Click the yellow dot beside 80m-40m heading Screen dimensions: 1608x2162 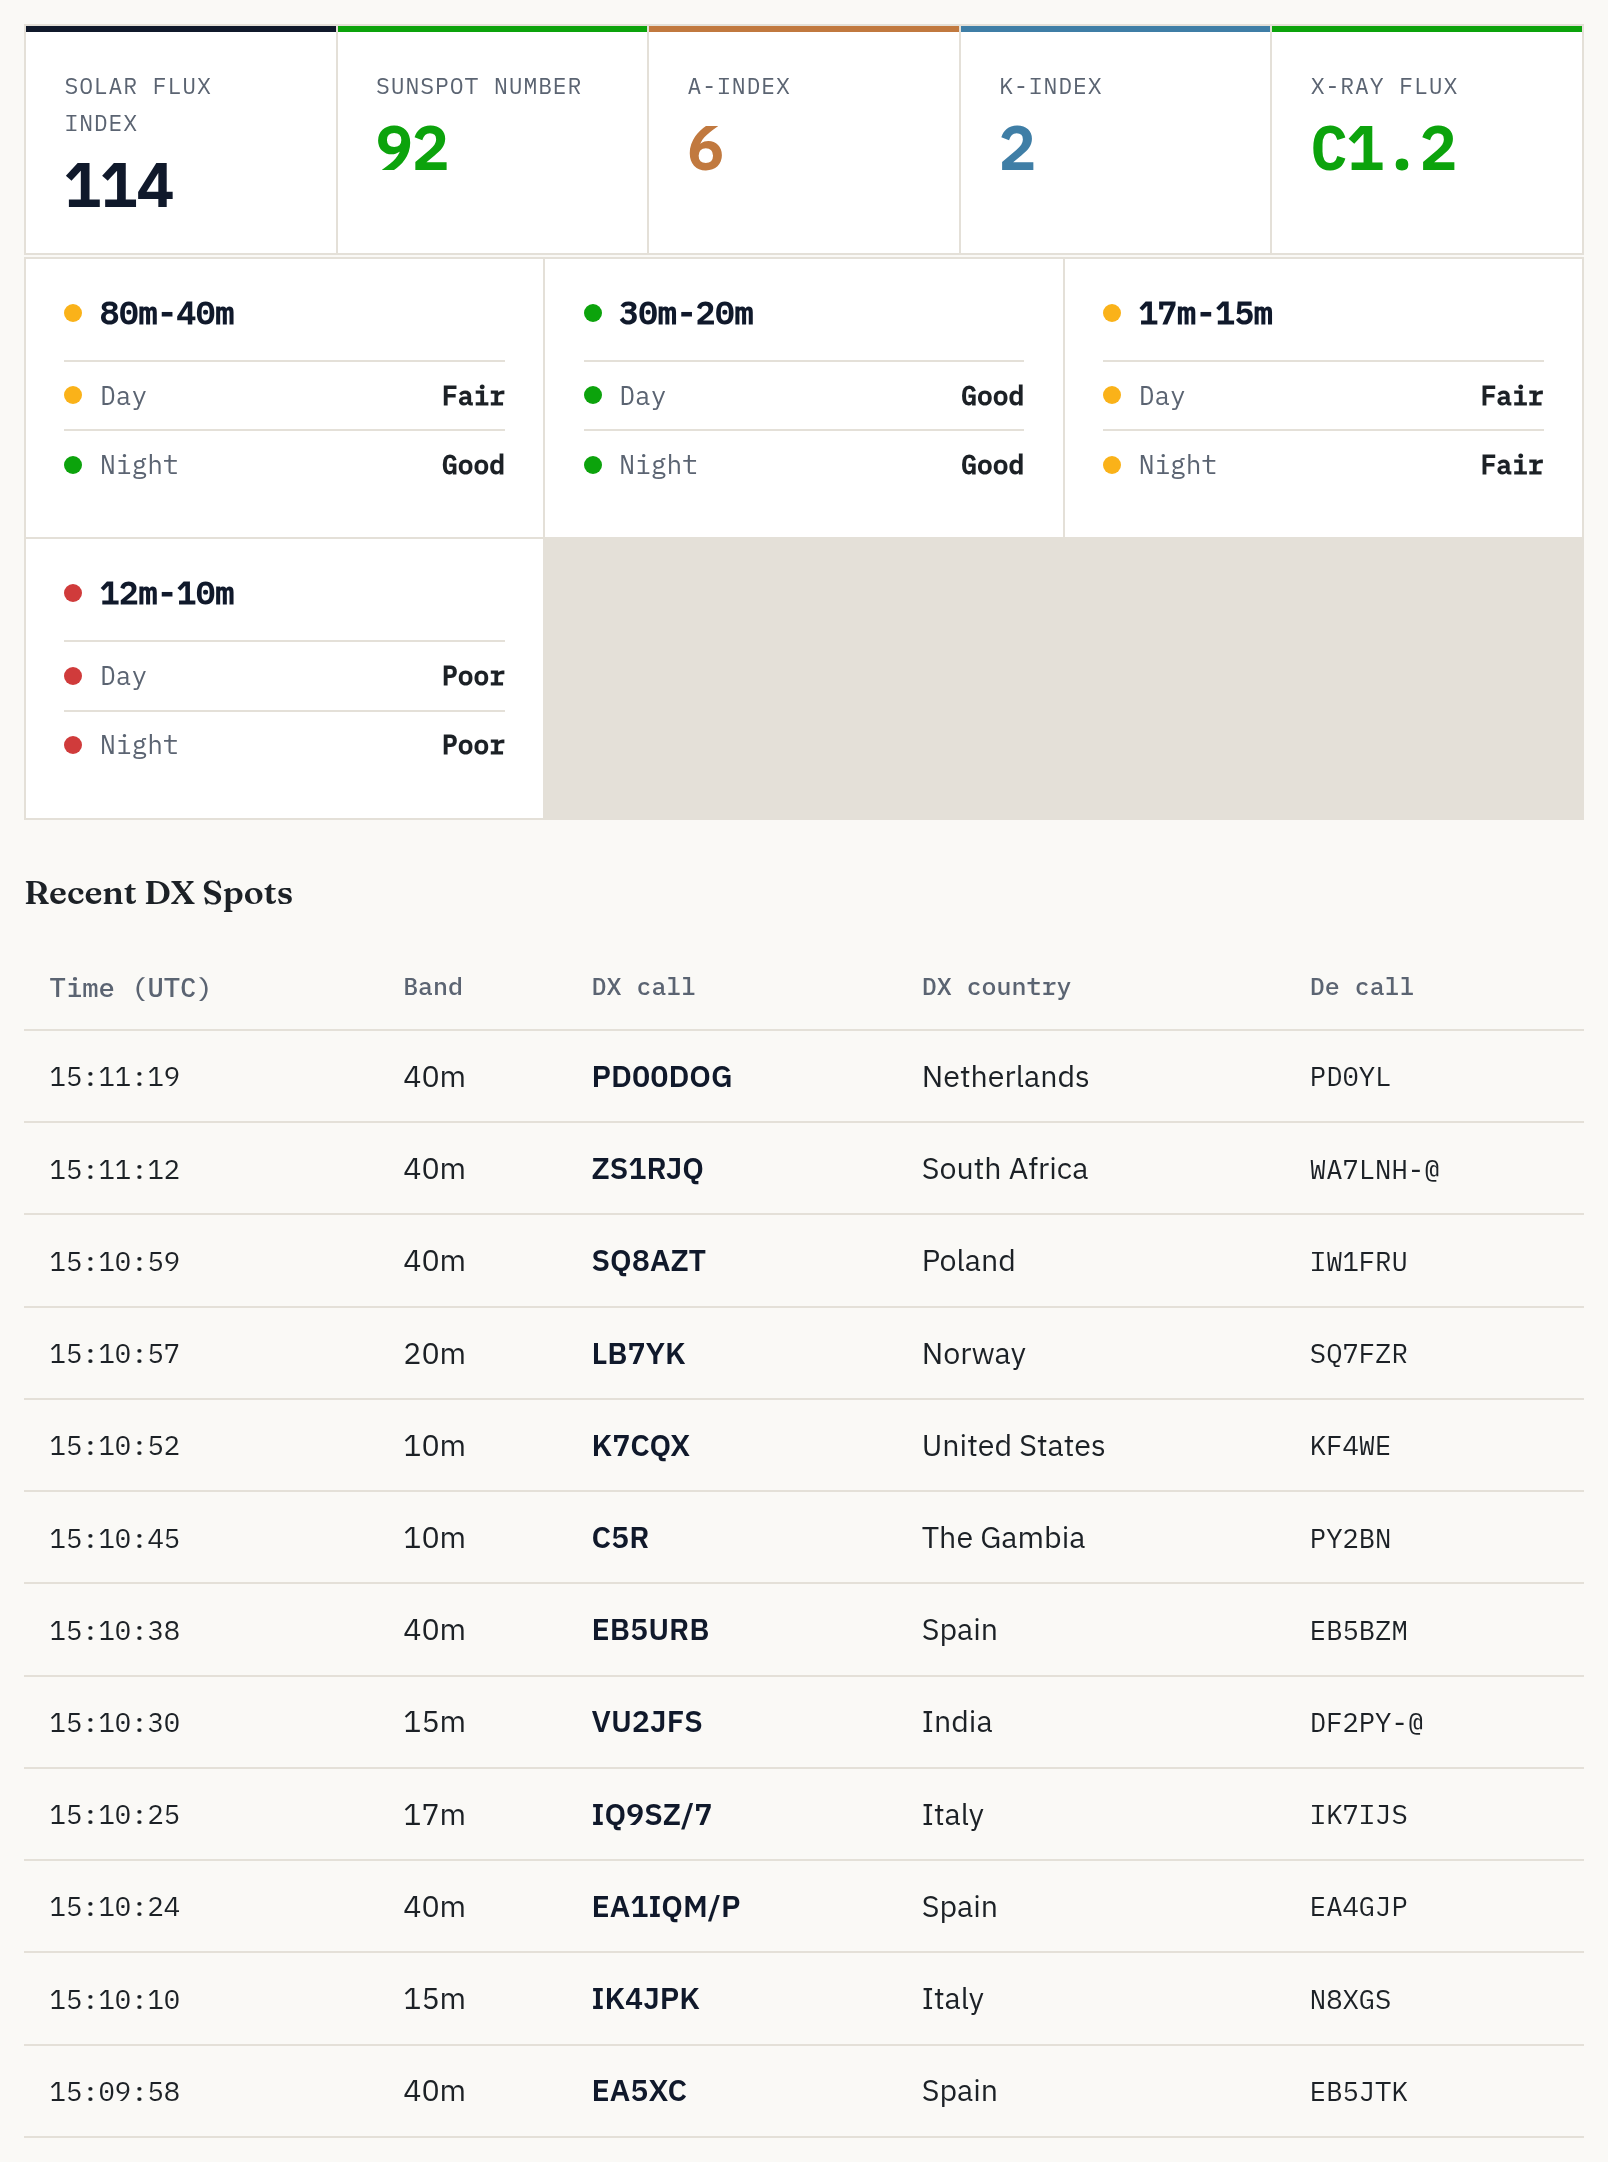tap(73, 314)
